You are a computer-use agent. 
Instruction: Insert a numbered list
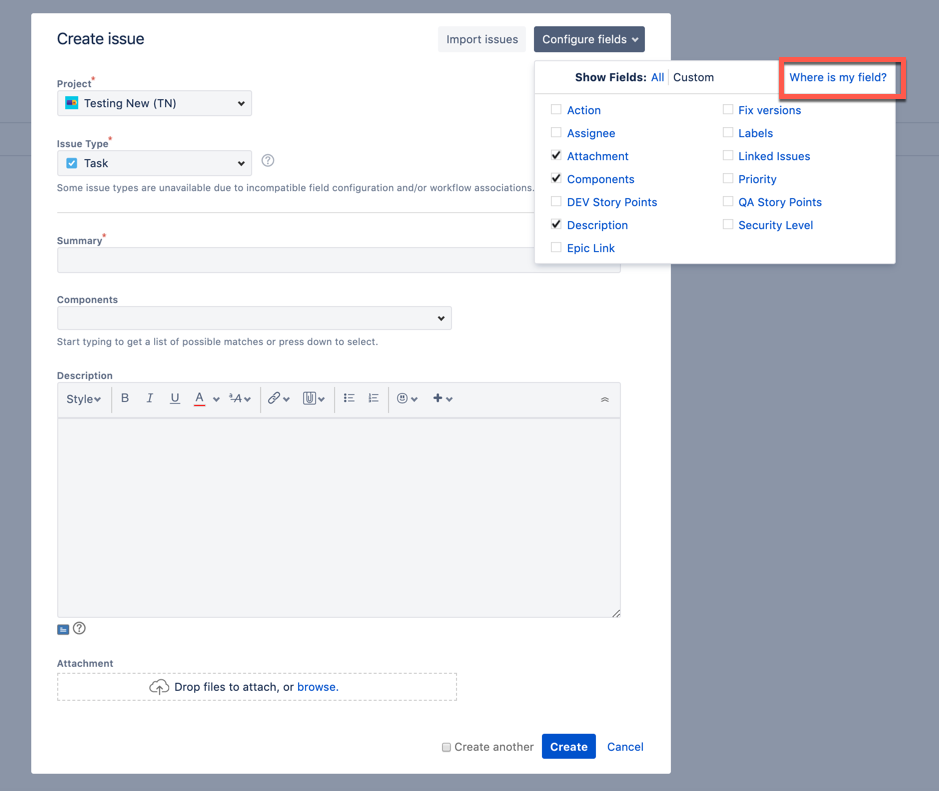(x=374, y=398)
